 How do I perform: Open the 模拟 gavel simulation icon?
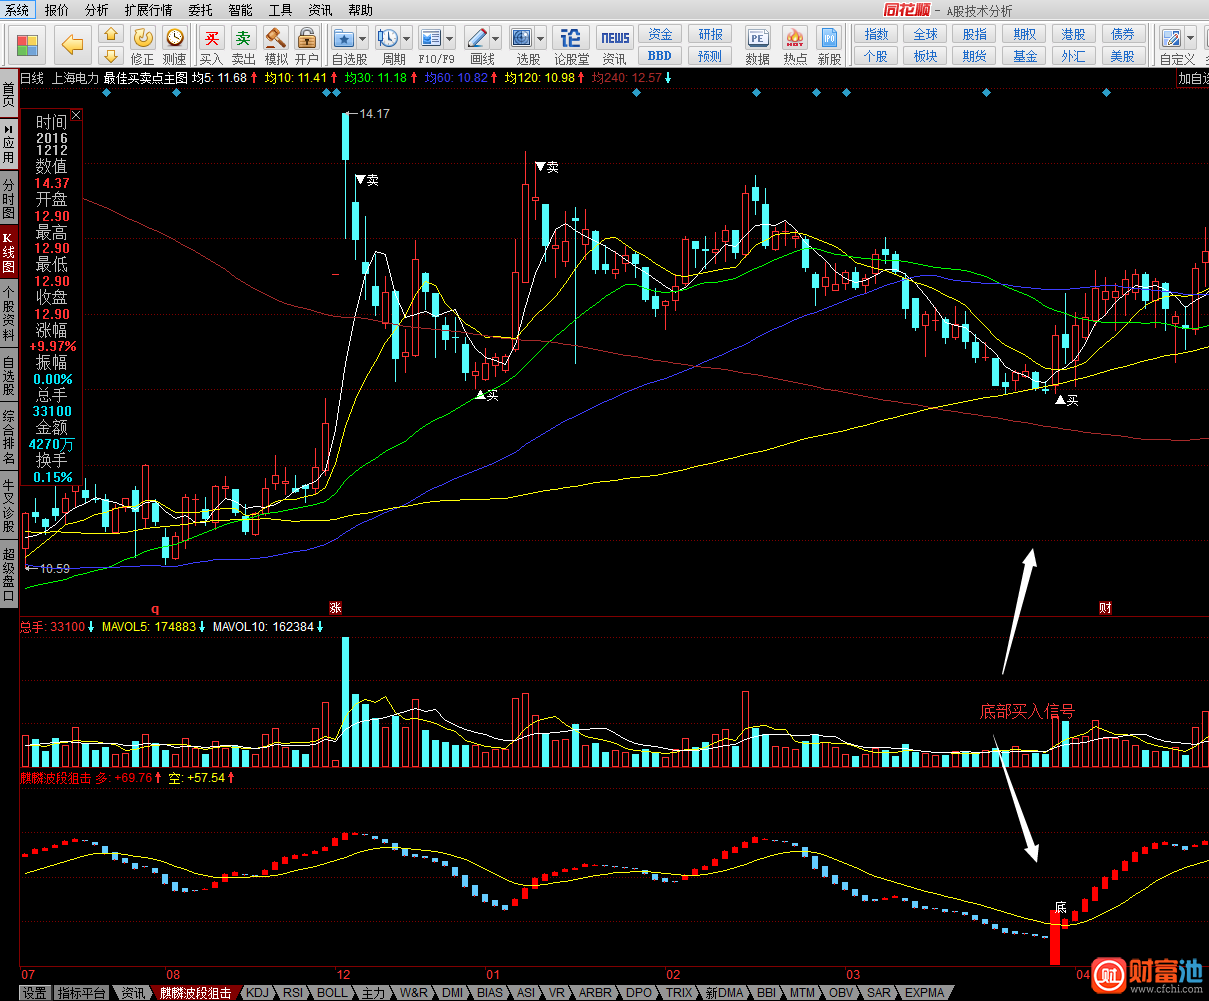click(x=276, y=38)
